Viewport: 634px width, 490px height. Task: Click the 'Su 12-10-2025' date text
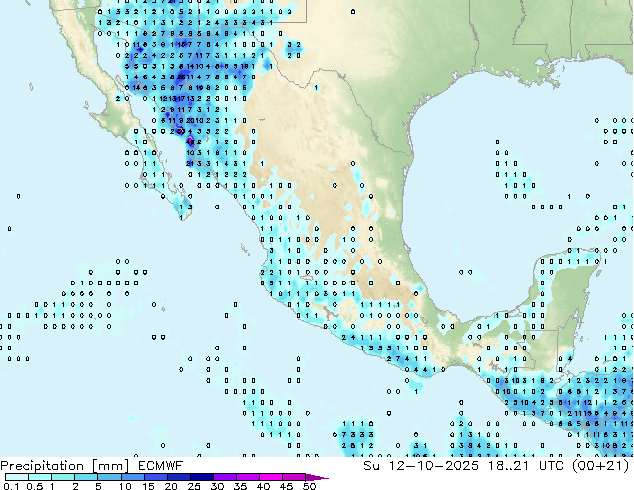(421, 466)
